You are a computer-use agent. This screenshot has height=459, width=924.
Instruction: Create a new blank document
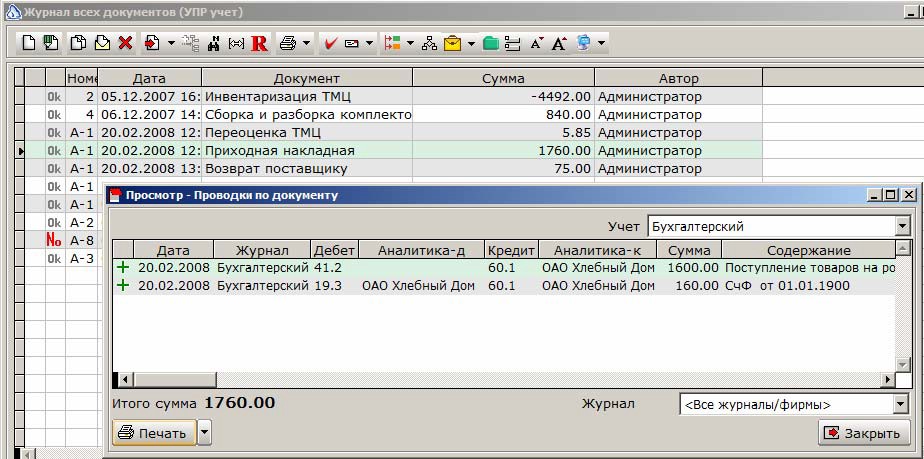(29, 43)
